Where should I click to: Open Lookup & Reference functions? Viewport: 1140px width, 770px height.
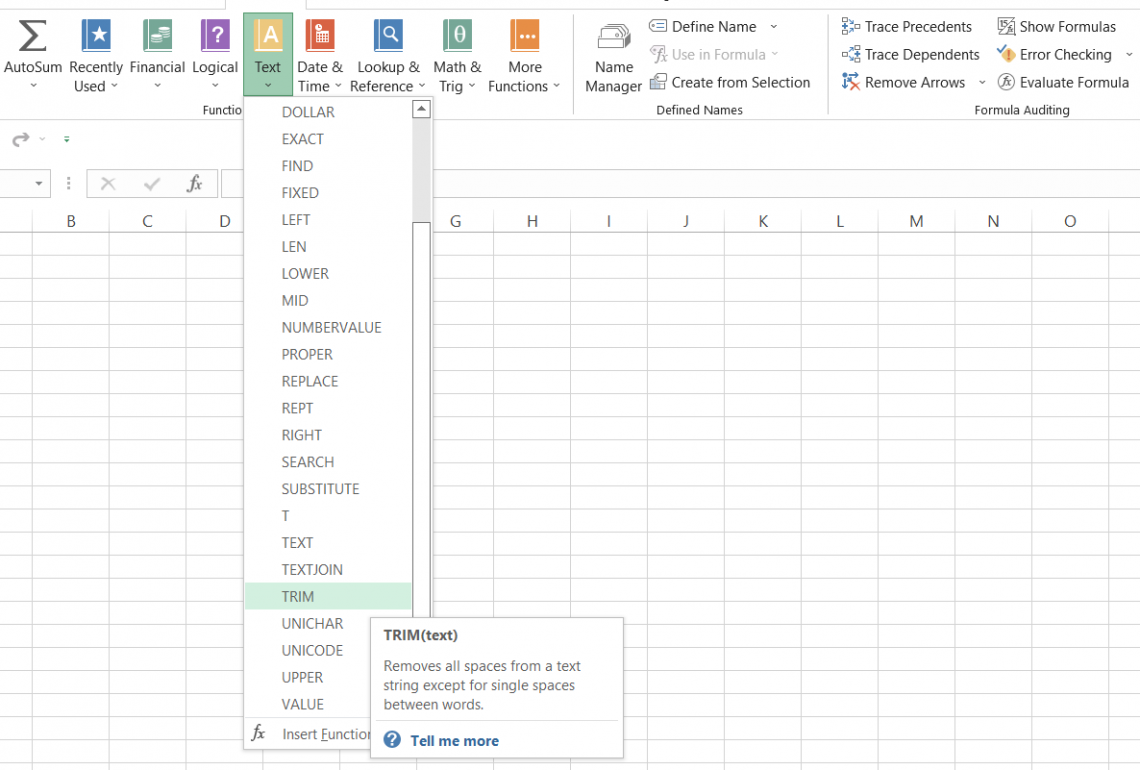tap(388, 36)
